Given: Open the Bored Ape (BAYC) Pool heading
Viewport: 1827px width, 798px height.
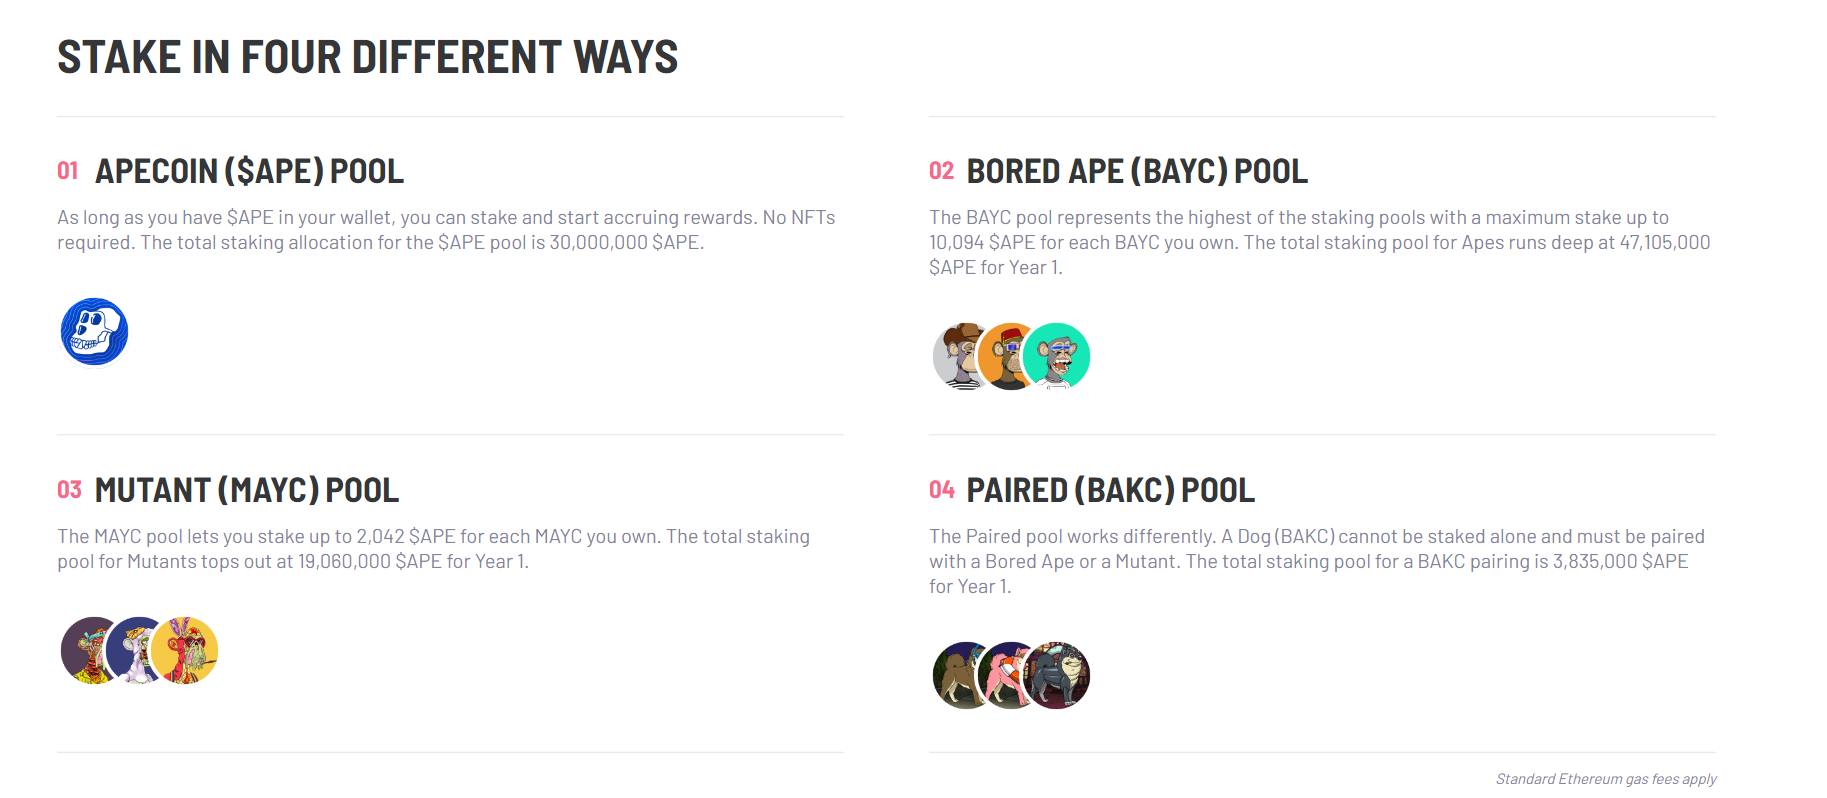Looking at the screenshot, I should pos(1136,171).
